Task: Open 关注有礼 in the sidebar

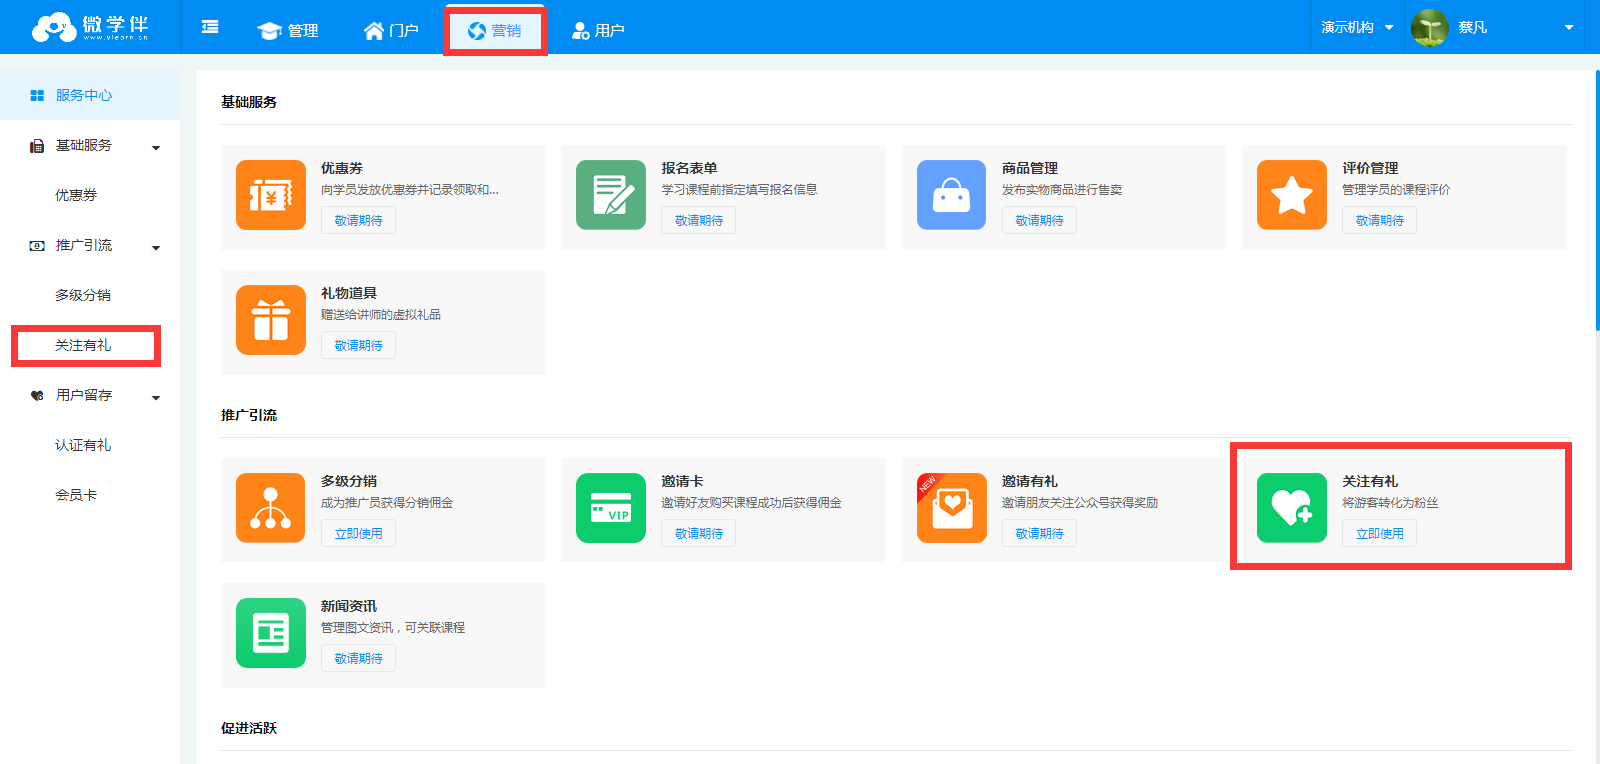Action: click(83, 345)
